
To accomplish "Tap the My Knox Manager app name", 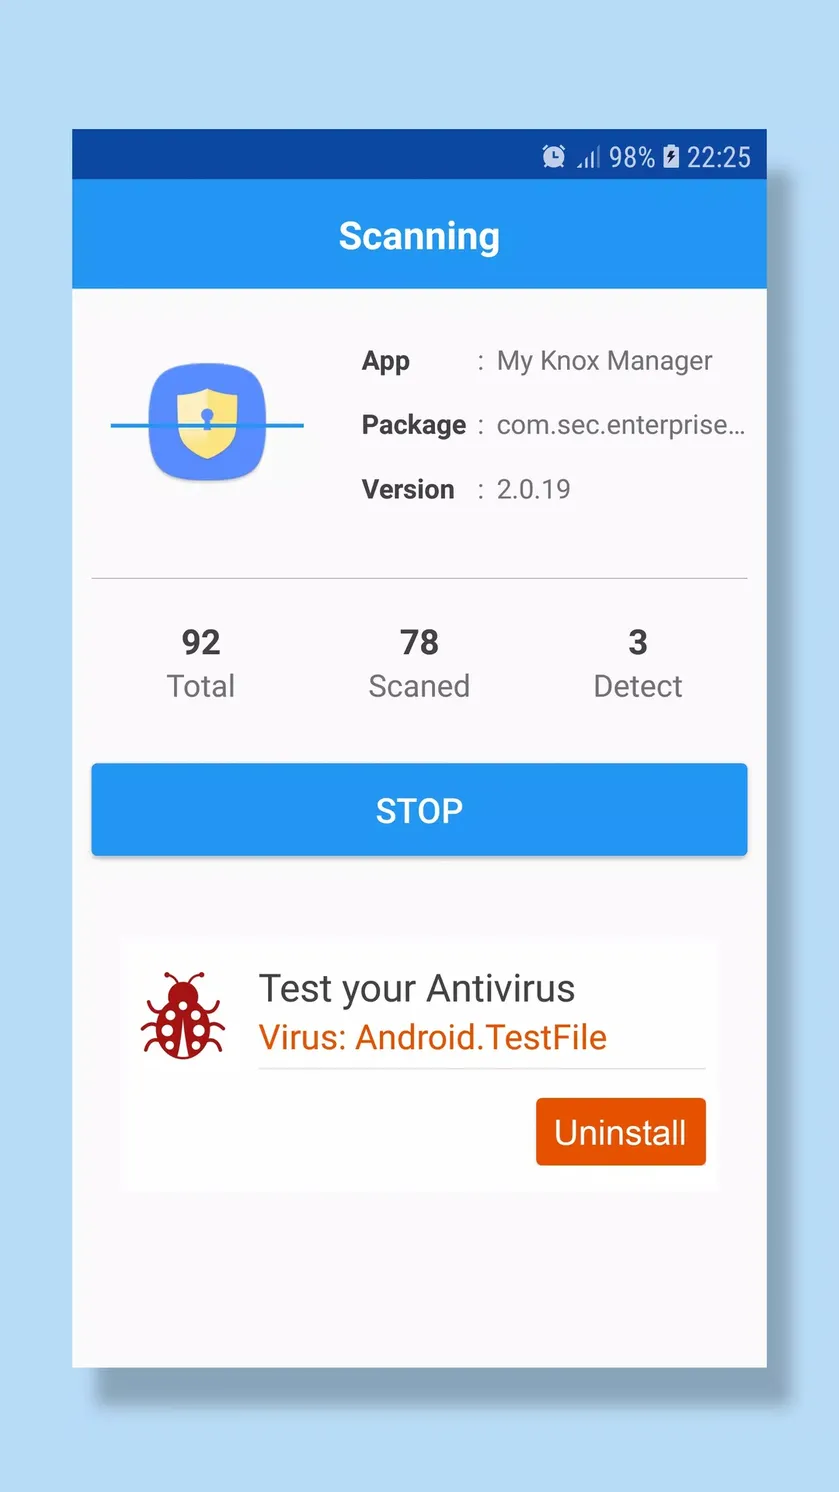I will (605, 360).
